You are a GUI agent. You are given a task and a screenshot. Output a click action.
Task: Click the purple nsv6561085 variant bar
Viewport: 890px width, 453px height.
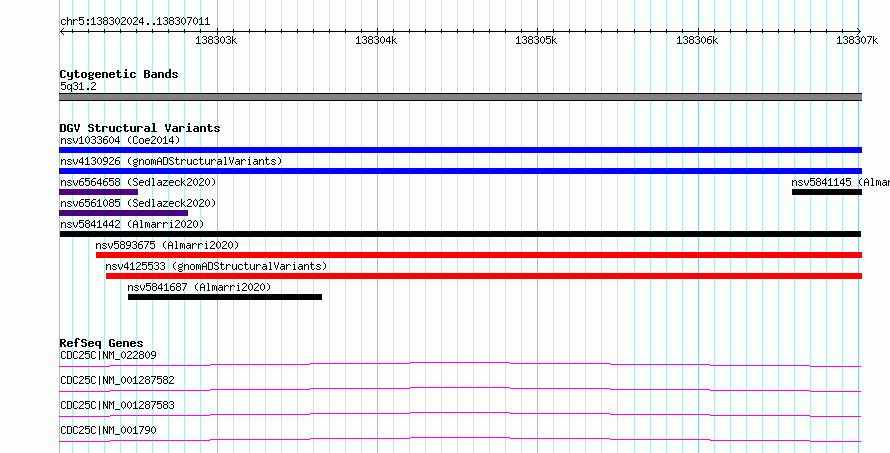coord(123,213)
